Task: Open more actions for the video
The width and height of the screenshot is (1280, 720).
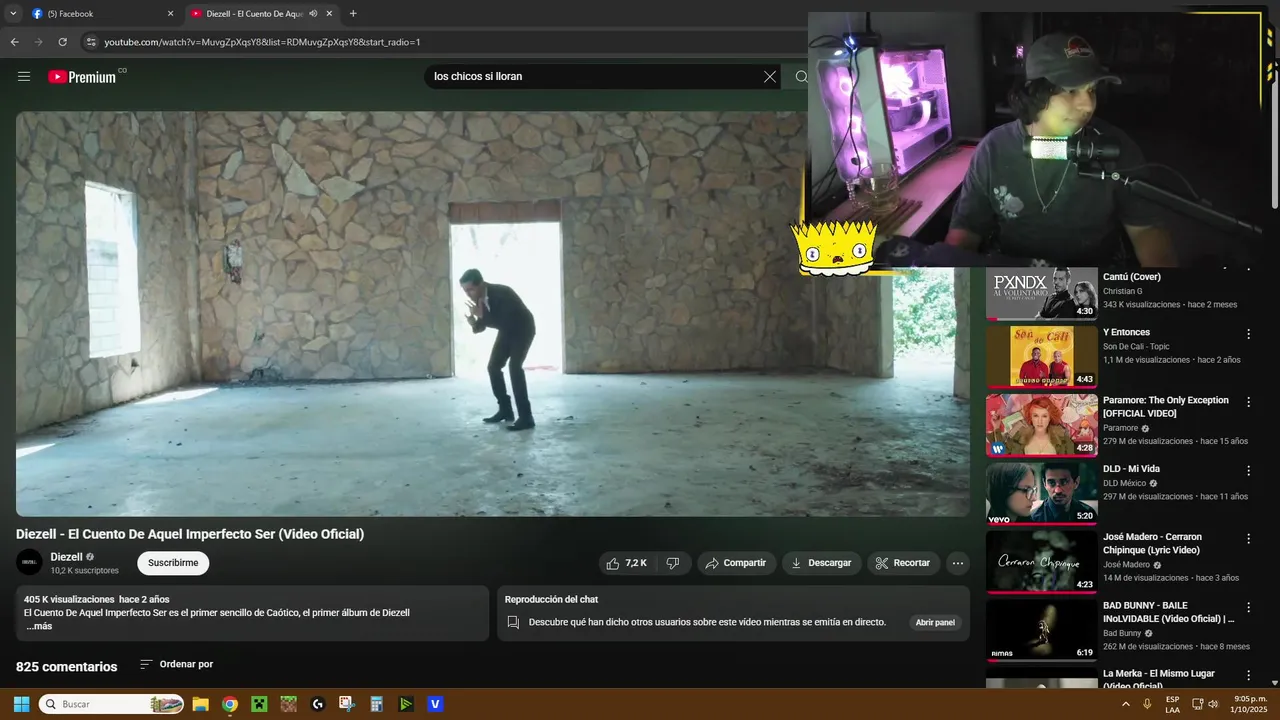Action: point(958,563)
